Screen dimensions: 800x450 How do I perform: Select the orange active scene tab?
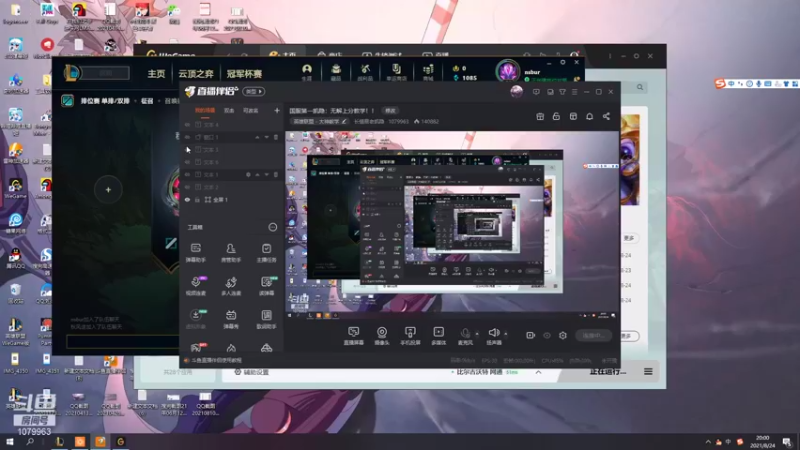[205, 111]
